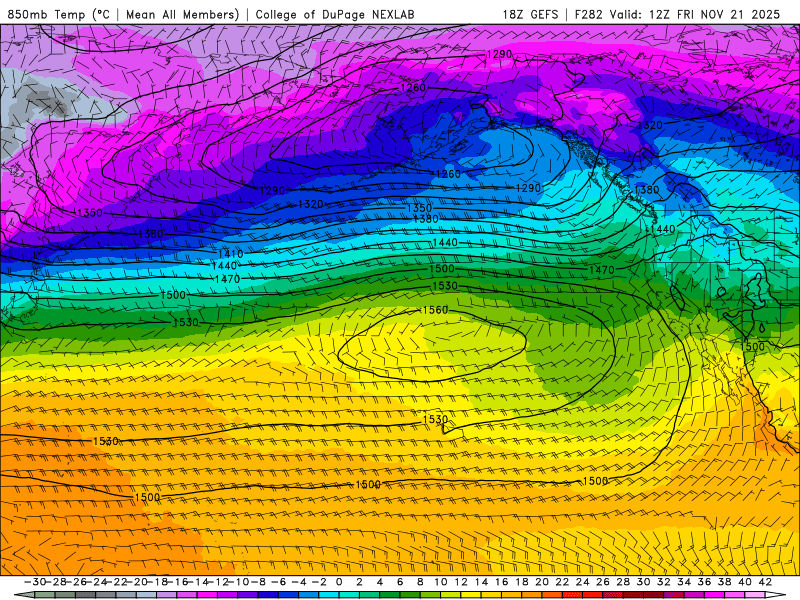
Task: Click the 'College of DuPage NEXLAB' header text
Action: (x=335, y=15)
